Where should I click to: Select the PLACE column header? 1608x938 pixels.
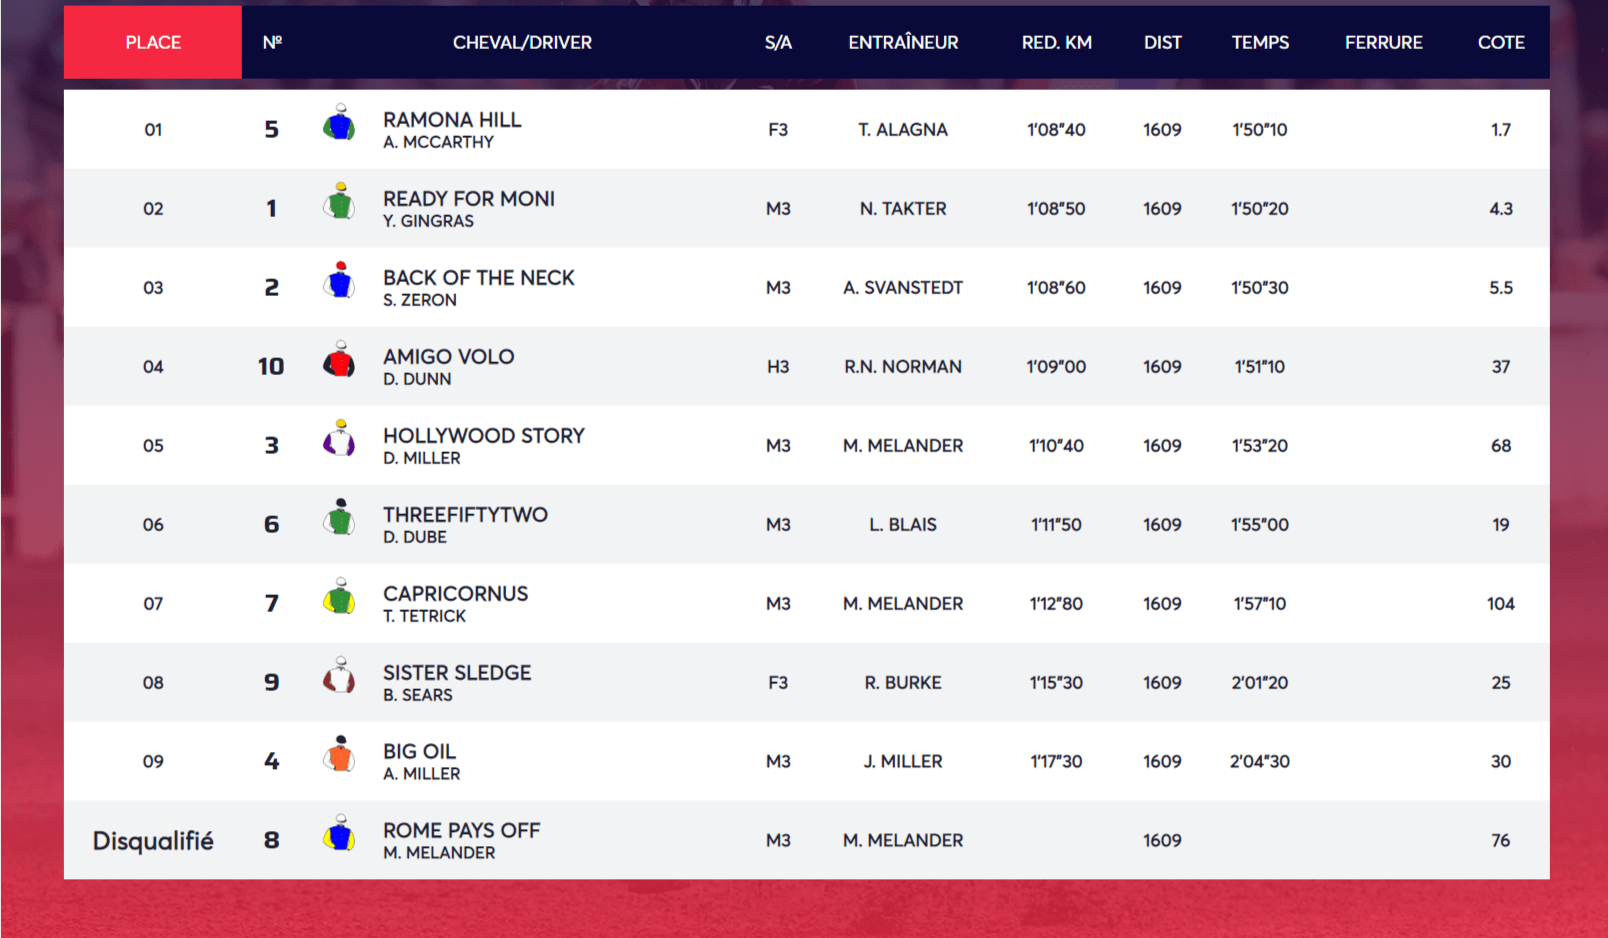pos(153,42)
